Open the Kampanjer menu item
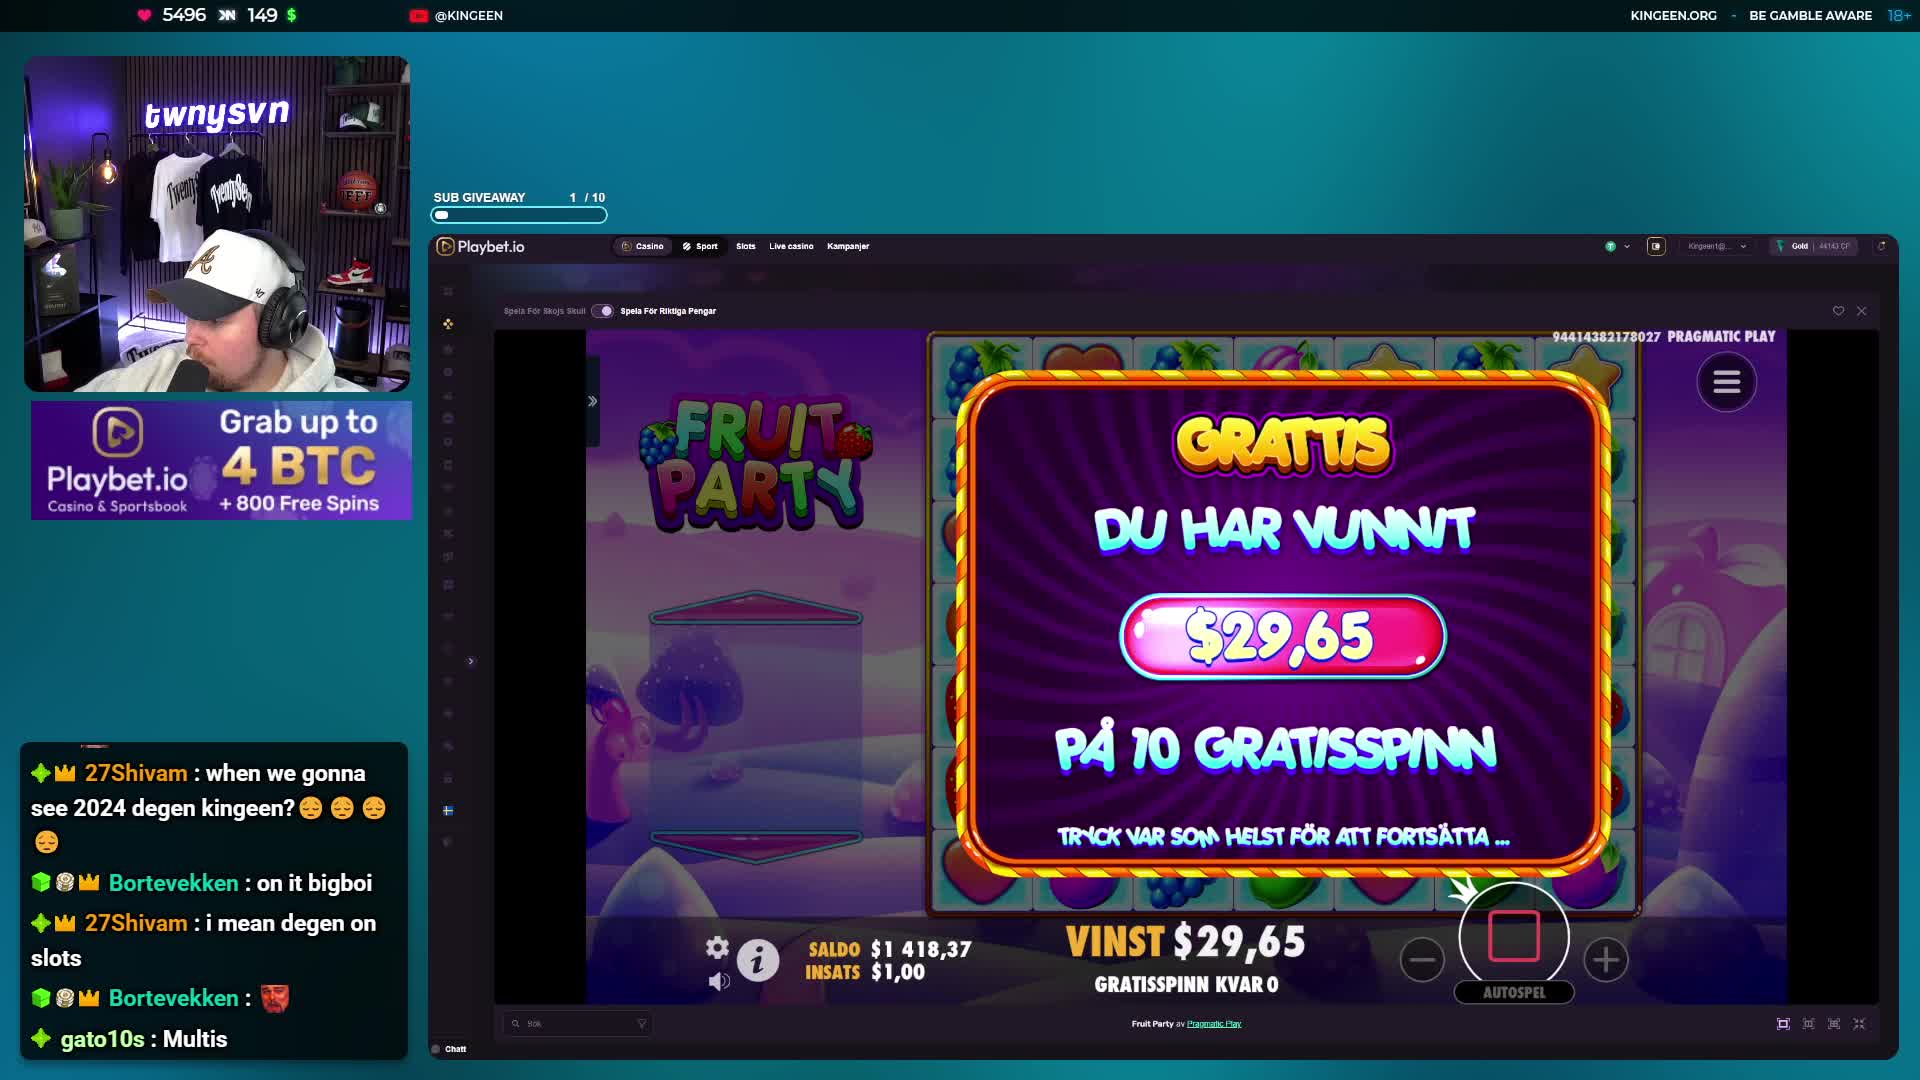The image size is (1920, 1080). (848, 246)
